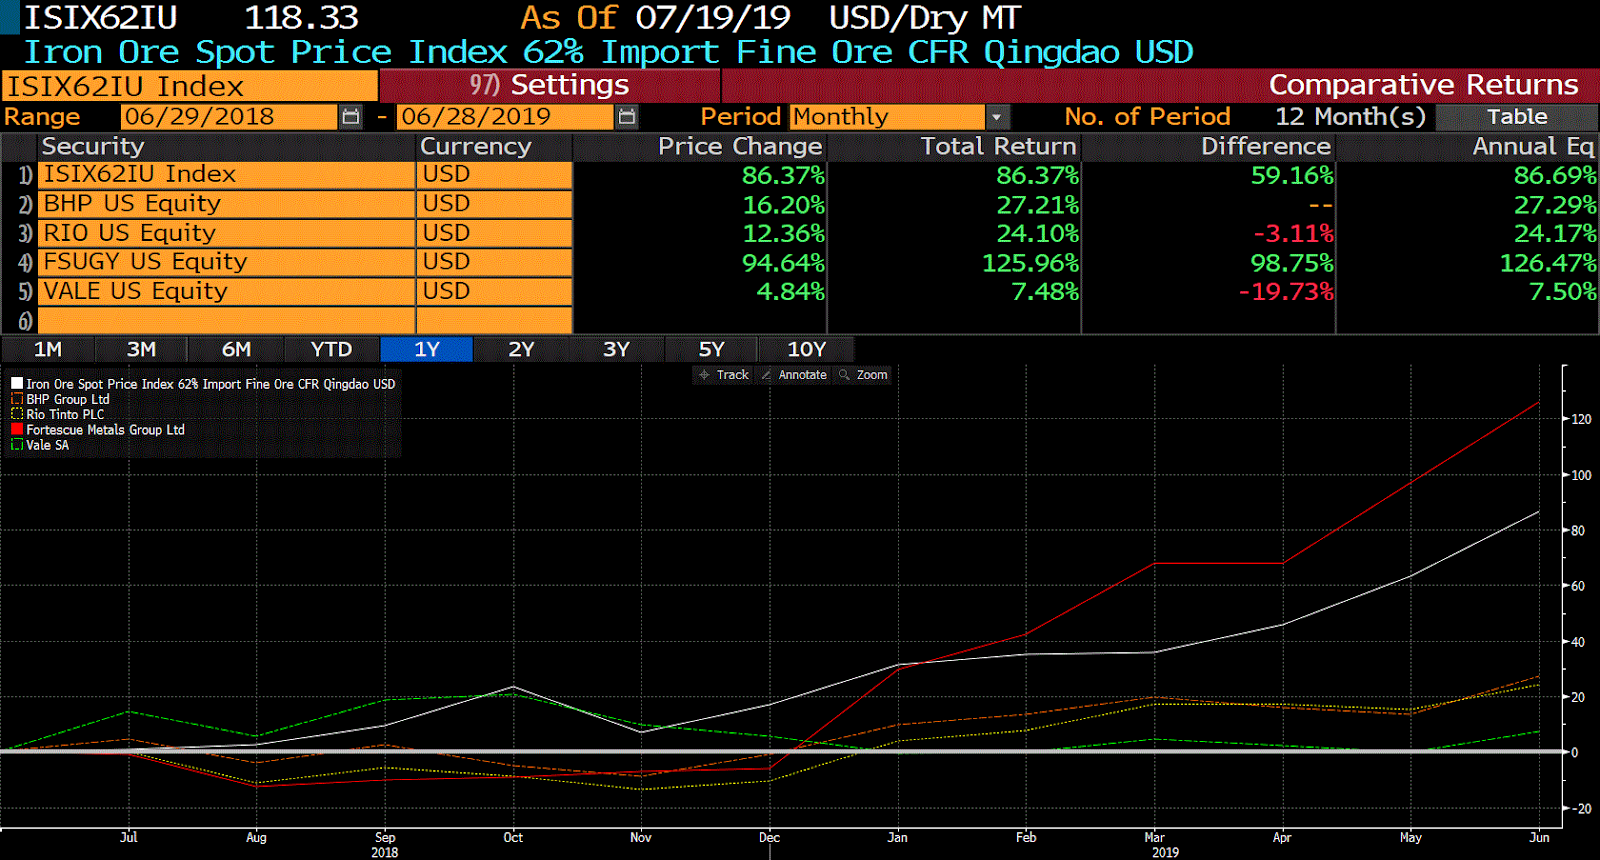Click the empty sixth security row
This screenshot has height=860, width=1600.
click(226, 320)
